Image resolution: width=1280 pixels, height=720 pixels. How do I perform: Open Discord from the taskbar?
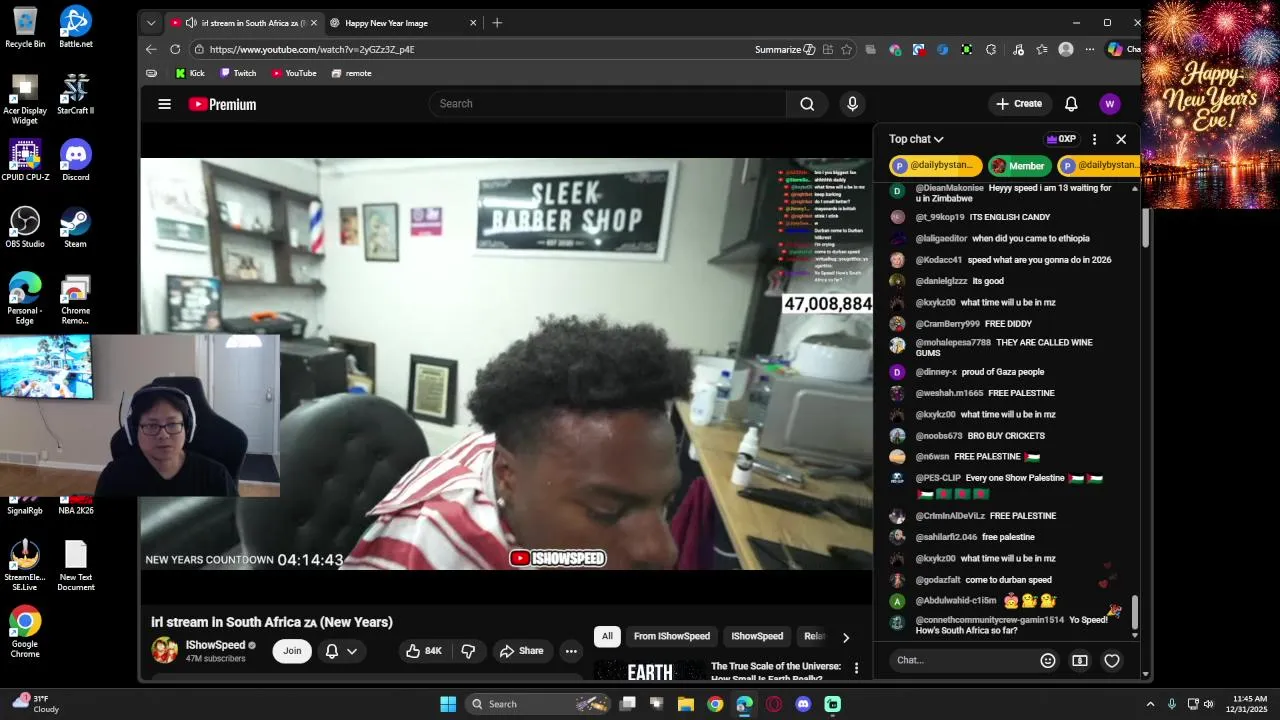[803, 704]
